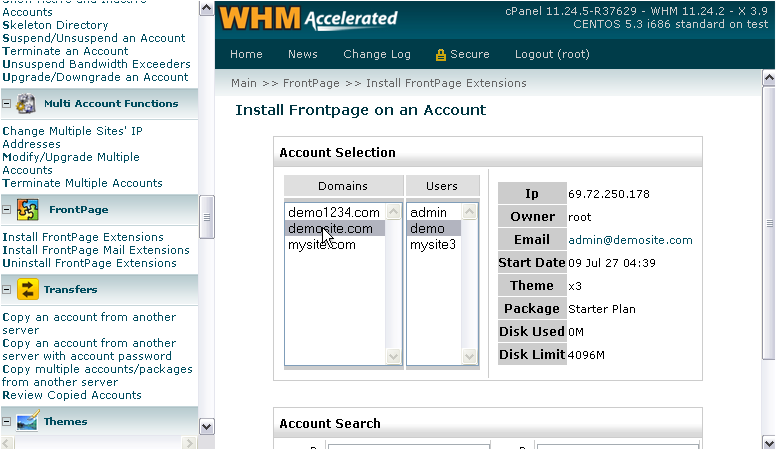This screenshot has height=450, width=776.
Task: Click the IP value 69.72.250.178
Action: click(609, 194)
